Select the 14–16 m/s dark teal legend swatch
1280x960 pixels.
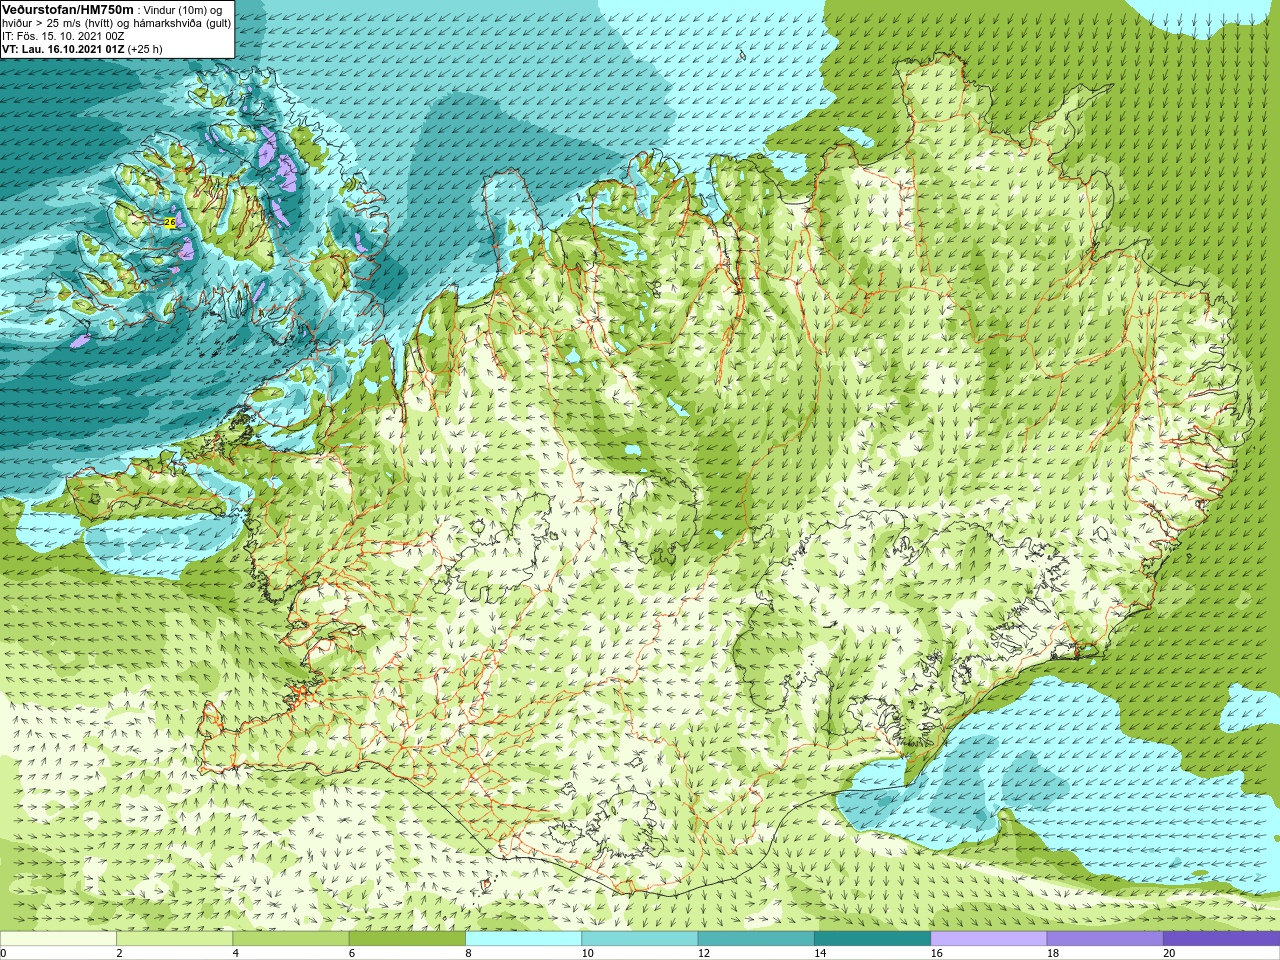point(872,939)
